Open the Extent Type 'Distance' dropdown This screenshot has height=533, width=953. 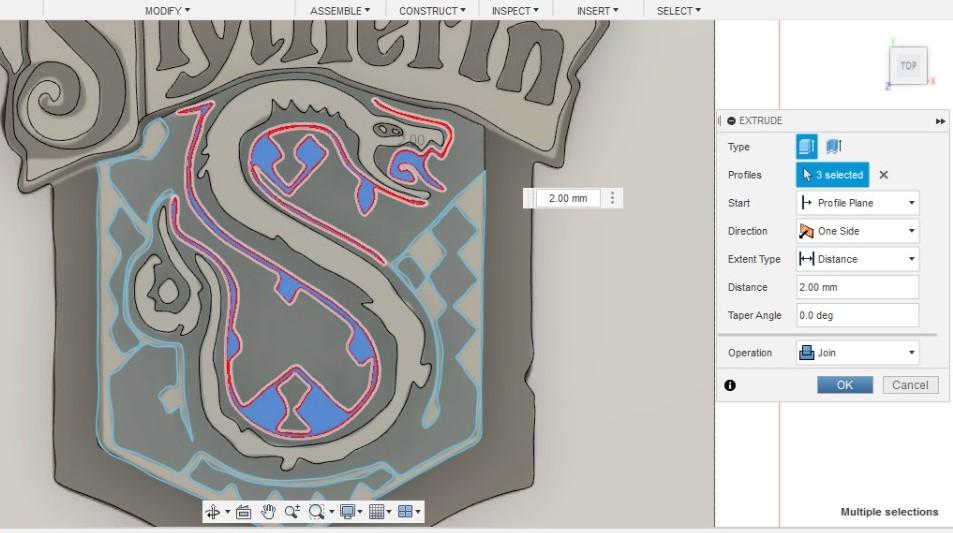click(858, 259)
